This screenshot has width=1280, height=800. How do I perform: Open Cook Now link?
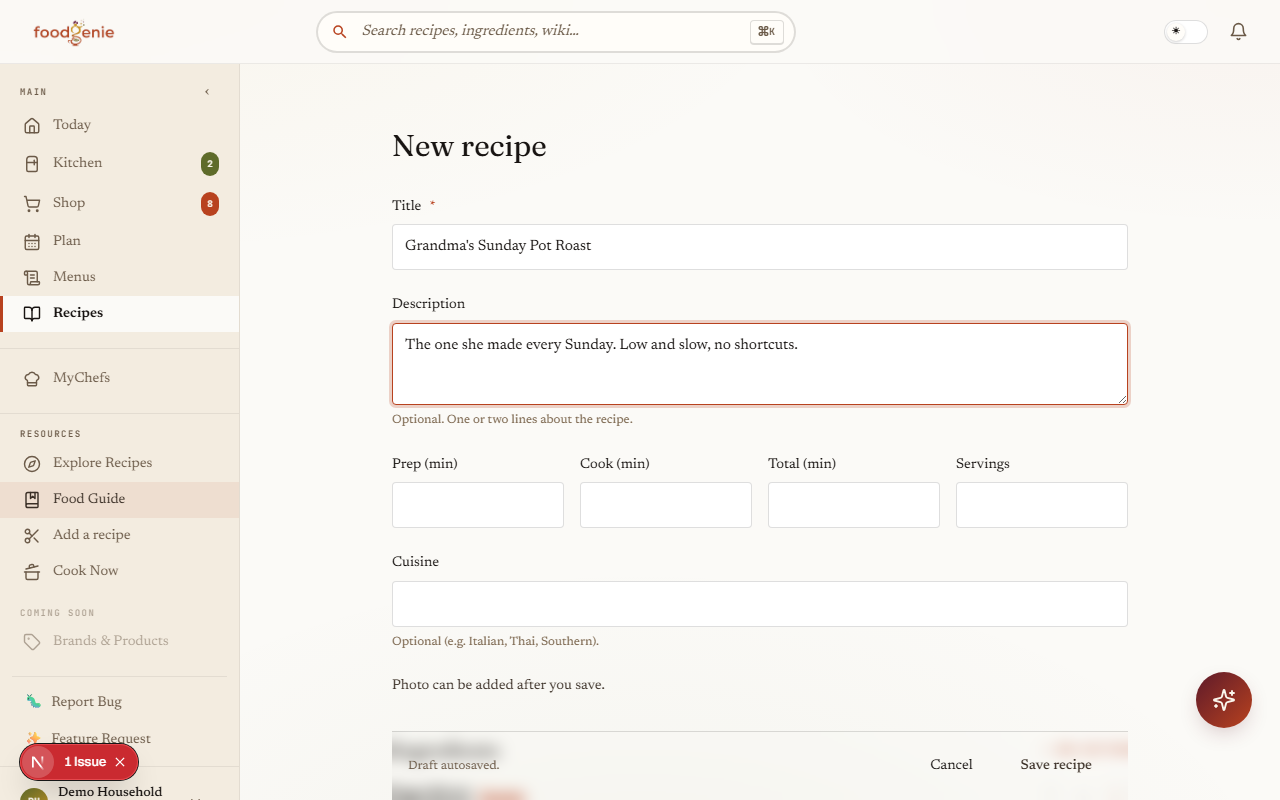pos(120,571)
